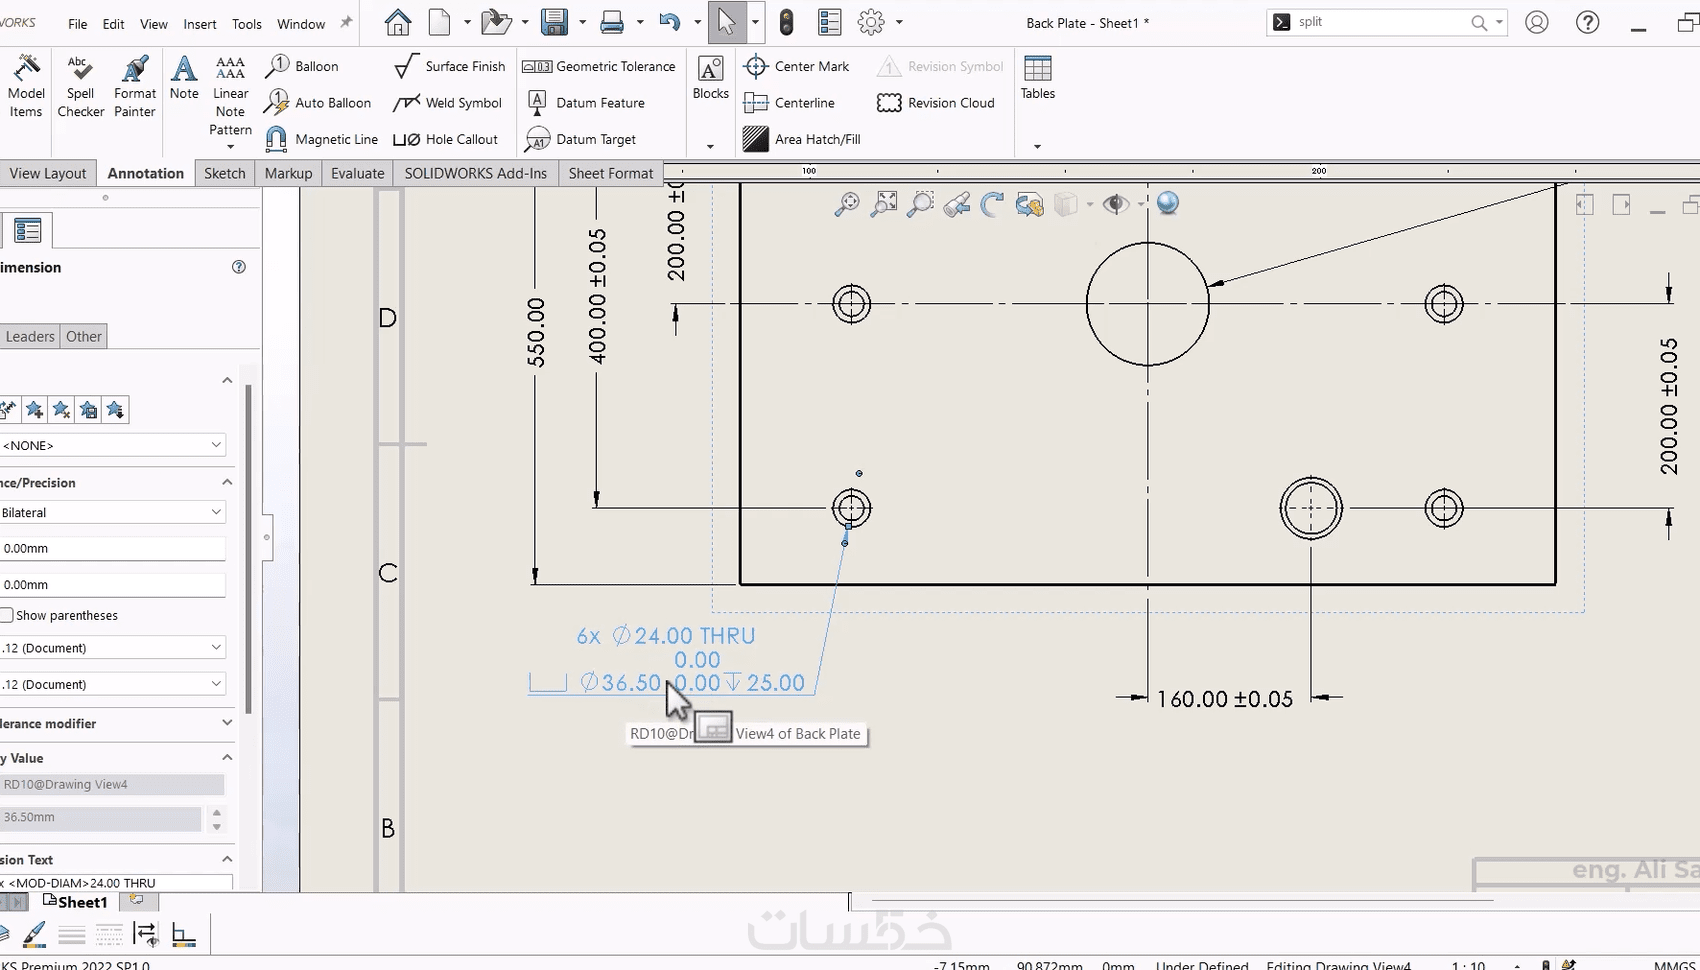Expand the Tolerance modifier section
Viewport: 1700px width, 970px height.
point(227,723)
